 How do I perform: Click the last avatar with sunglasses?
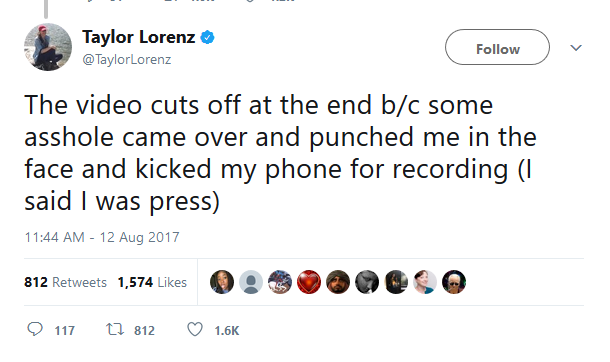click(454, 282)
